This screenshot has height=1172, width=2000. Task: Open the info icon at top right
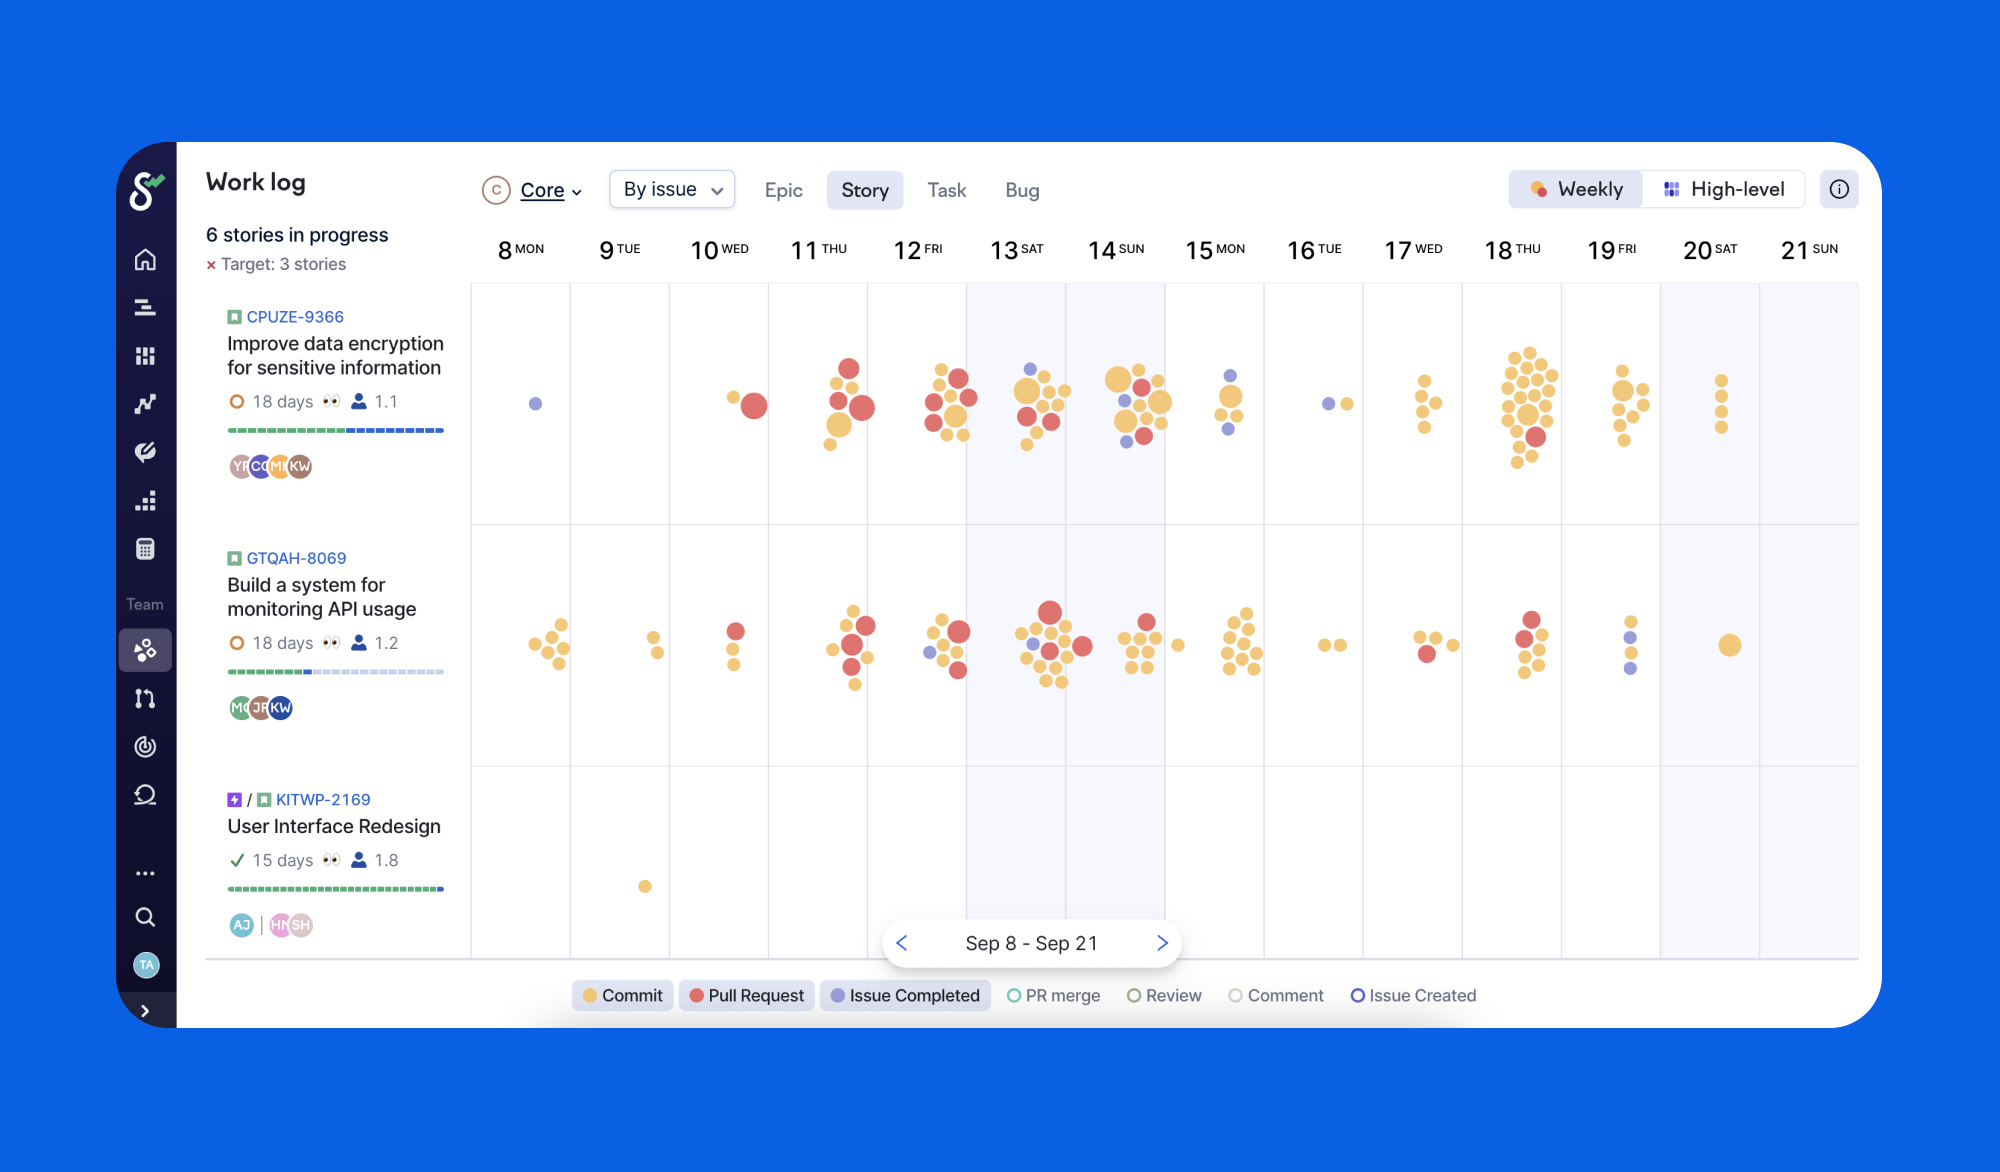click(x=1839, y=189)
